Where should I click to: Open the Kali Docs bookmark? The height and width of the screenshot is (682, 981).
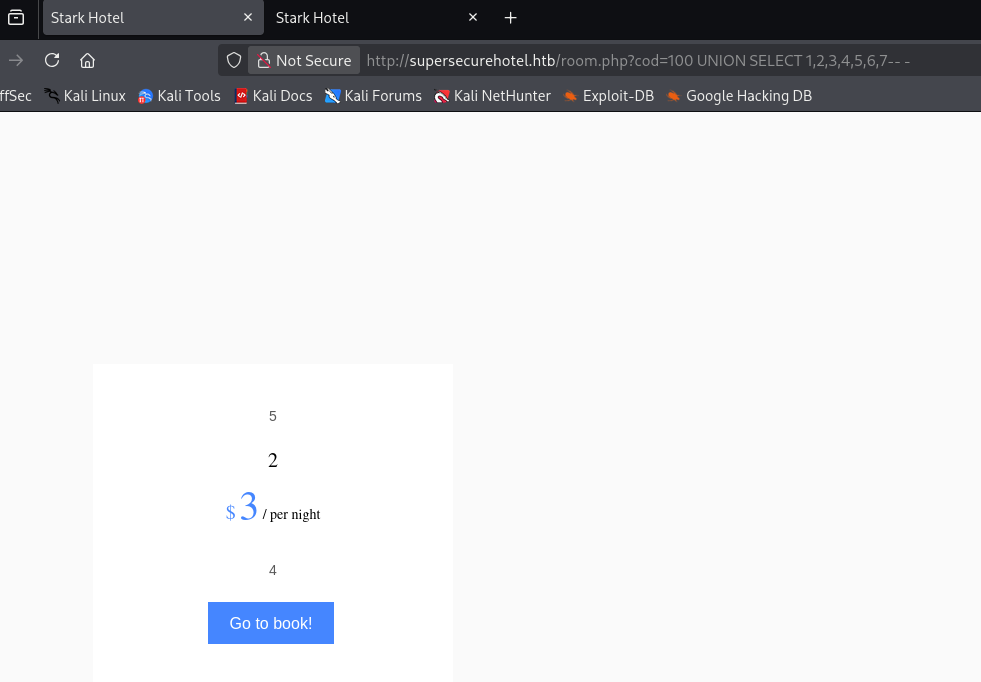point(273,96)
